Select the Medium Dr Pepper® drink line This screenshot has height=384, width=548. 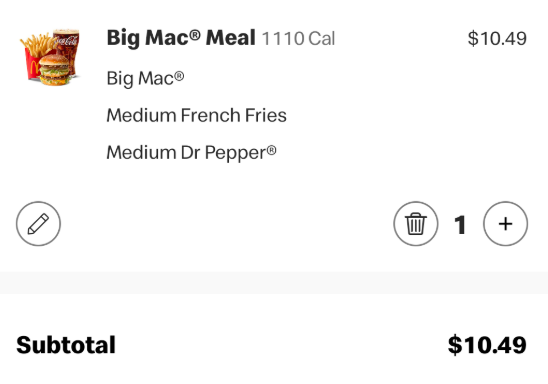192,153
